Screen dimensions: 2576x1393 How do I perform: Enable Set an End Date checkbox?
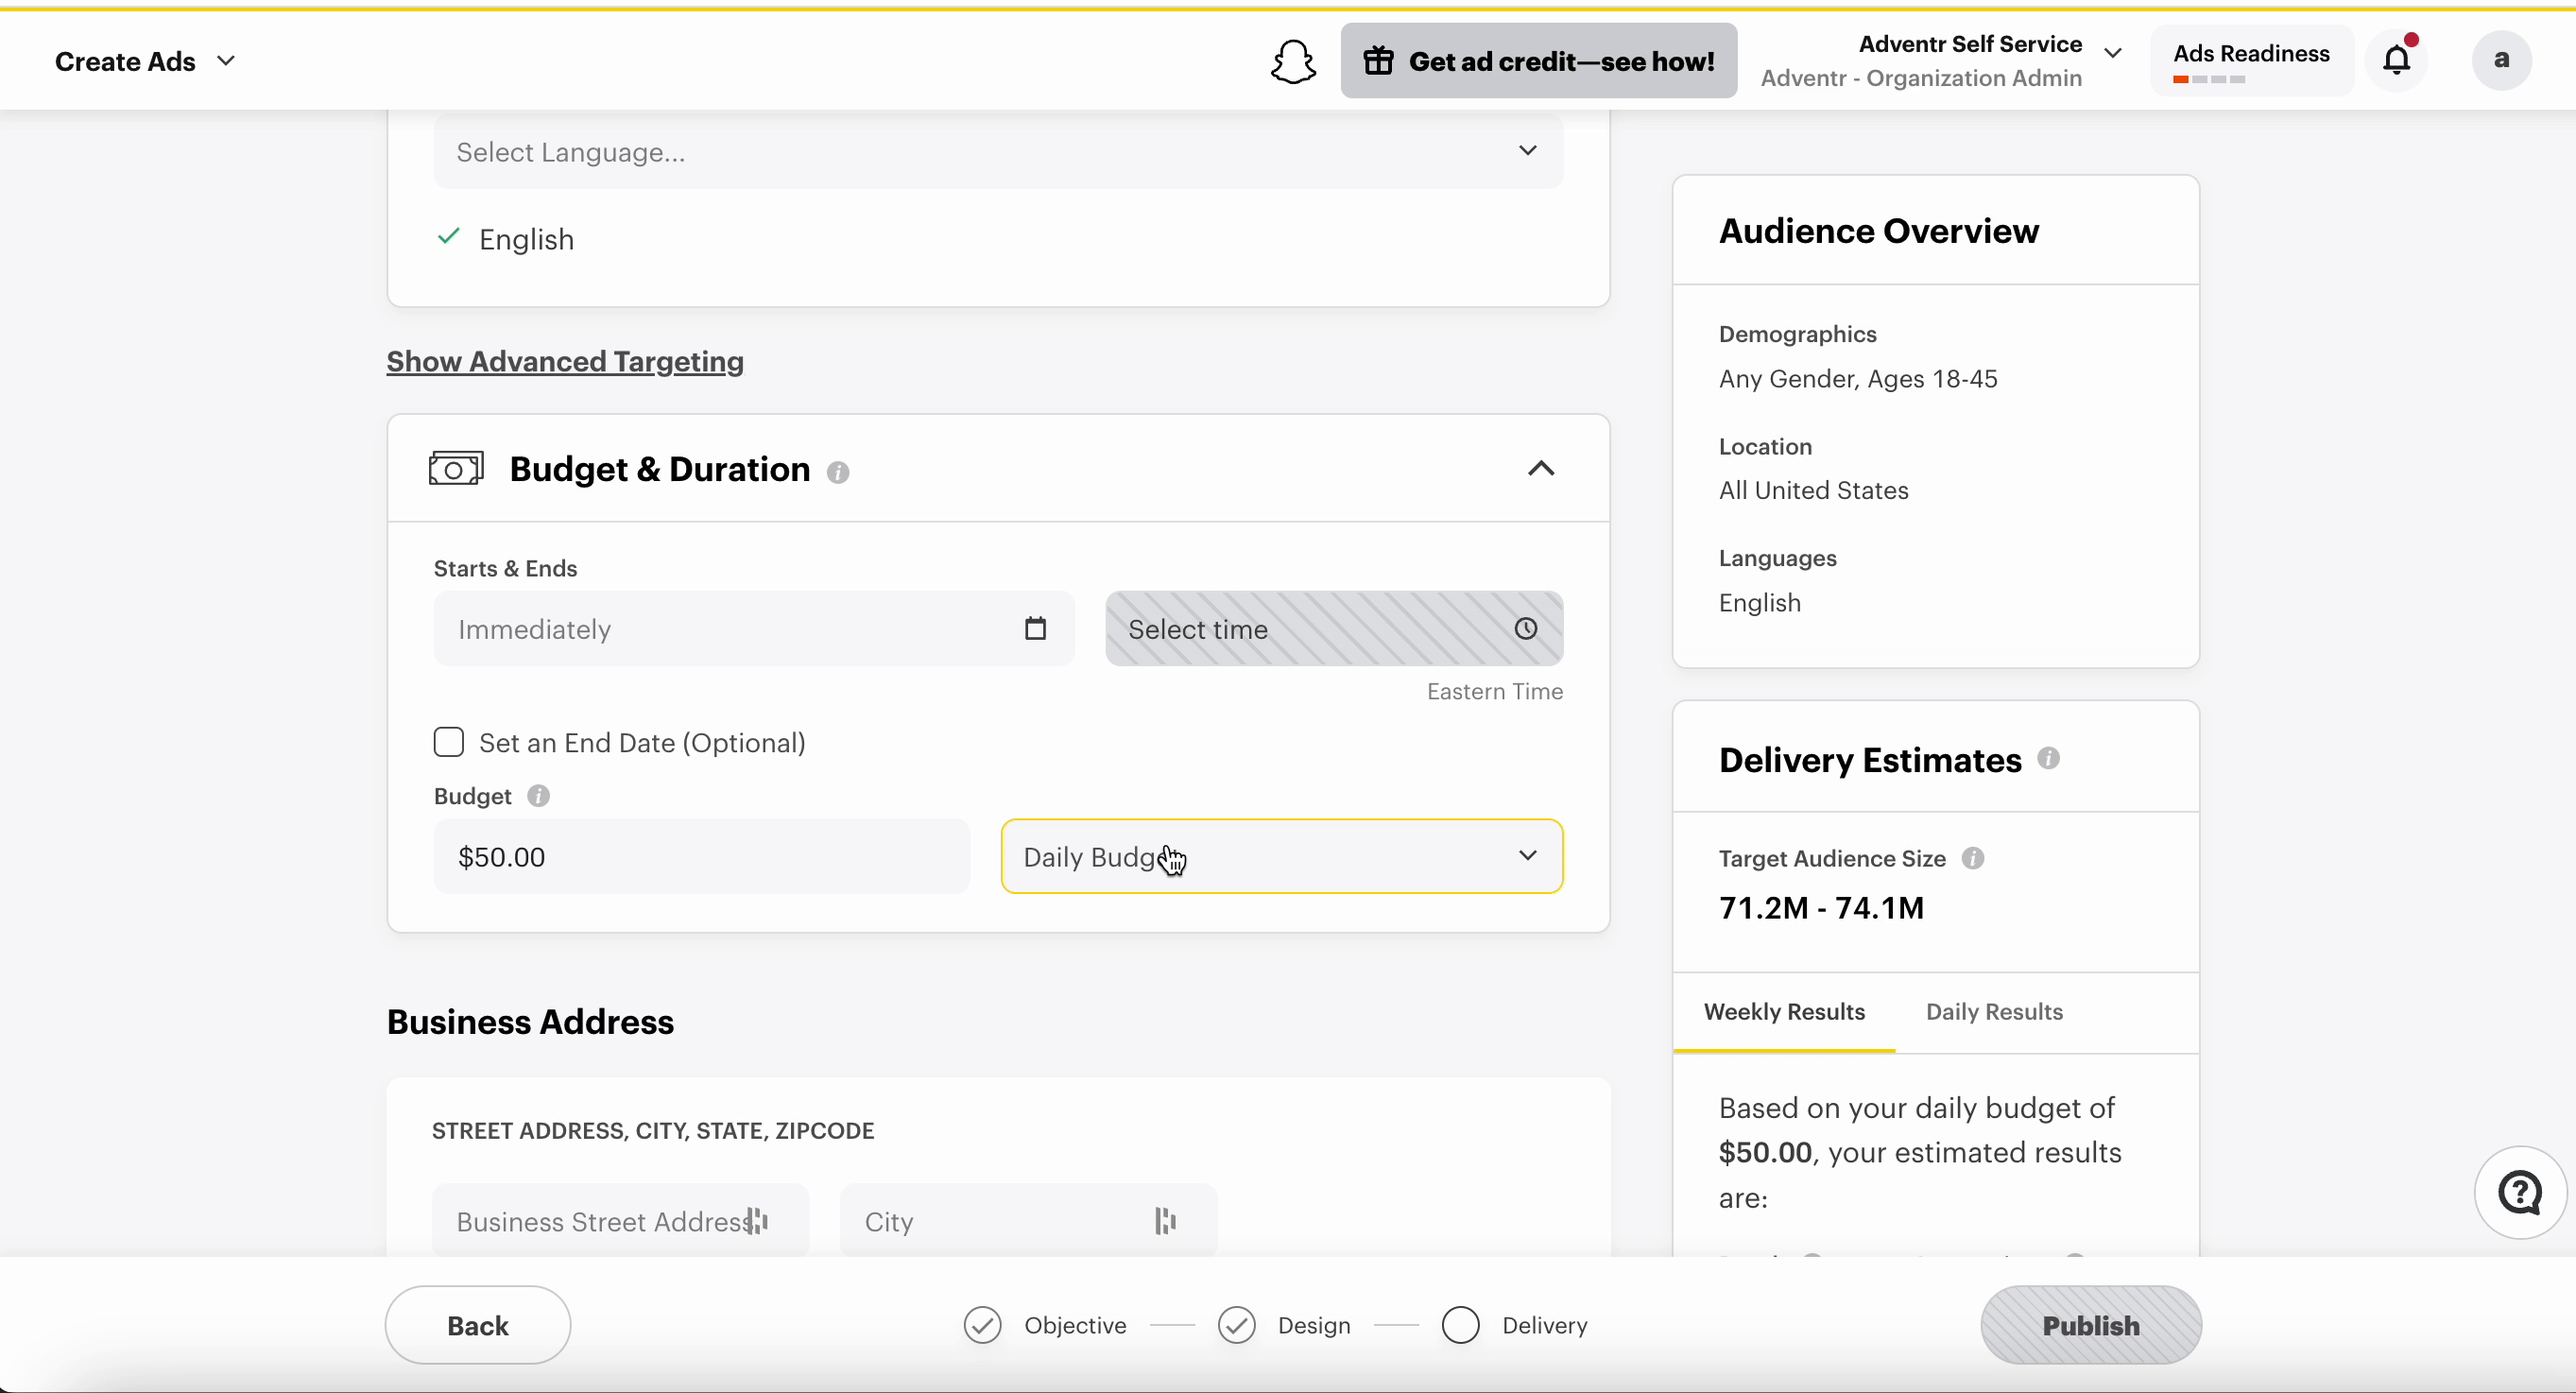(x=449, y=742)
